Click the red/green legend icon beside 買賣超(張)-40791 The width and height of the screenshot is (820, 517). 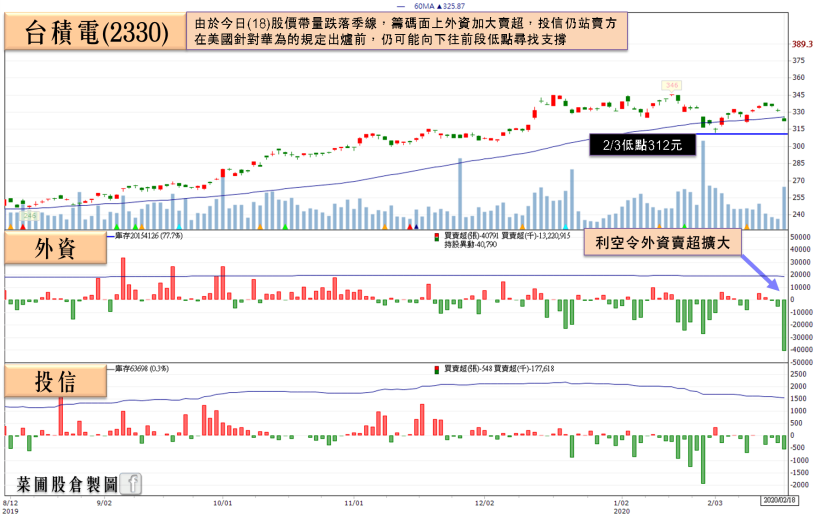(x=437, y=237)
